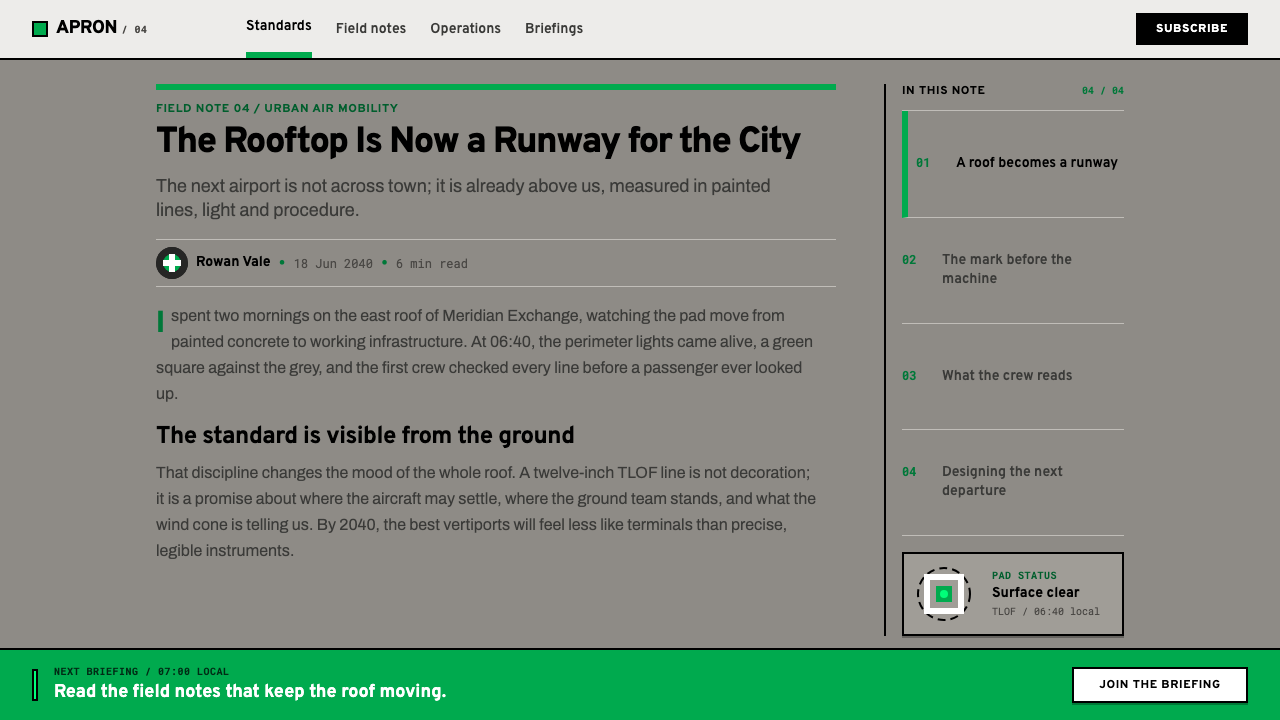Click the Field Note 04 / Urban Air Mobility label
This screenshot has height=720, width=1280.
277,108
